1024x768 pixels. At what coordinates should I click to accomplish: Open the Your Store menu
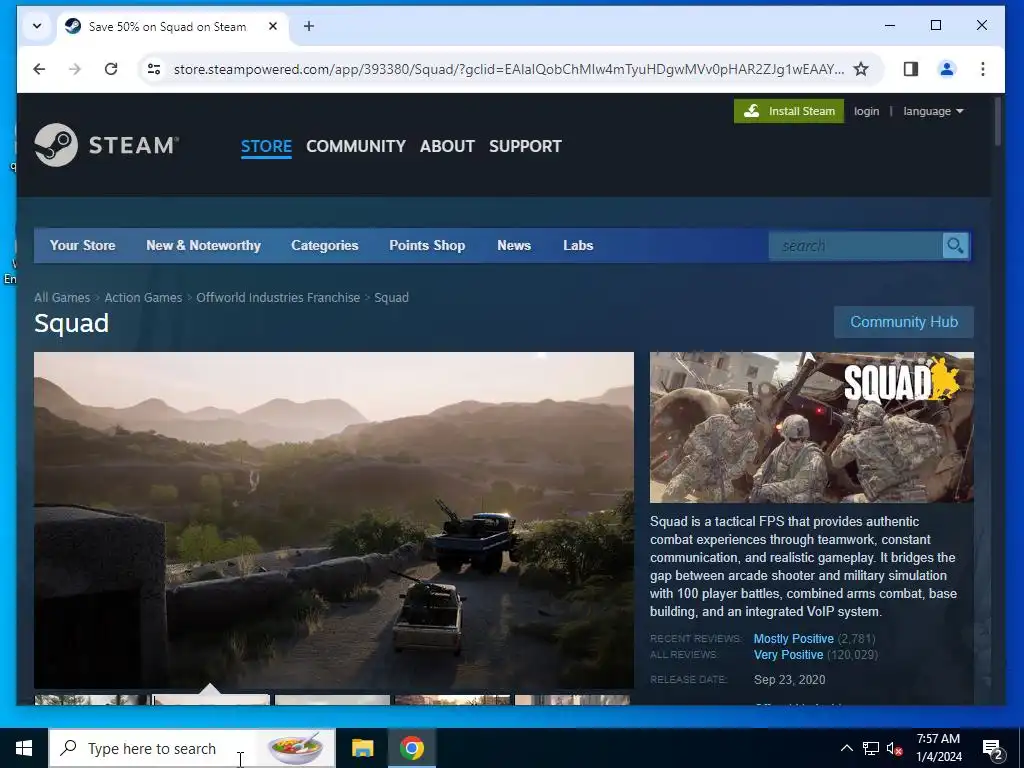click(x=83, y=246)
